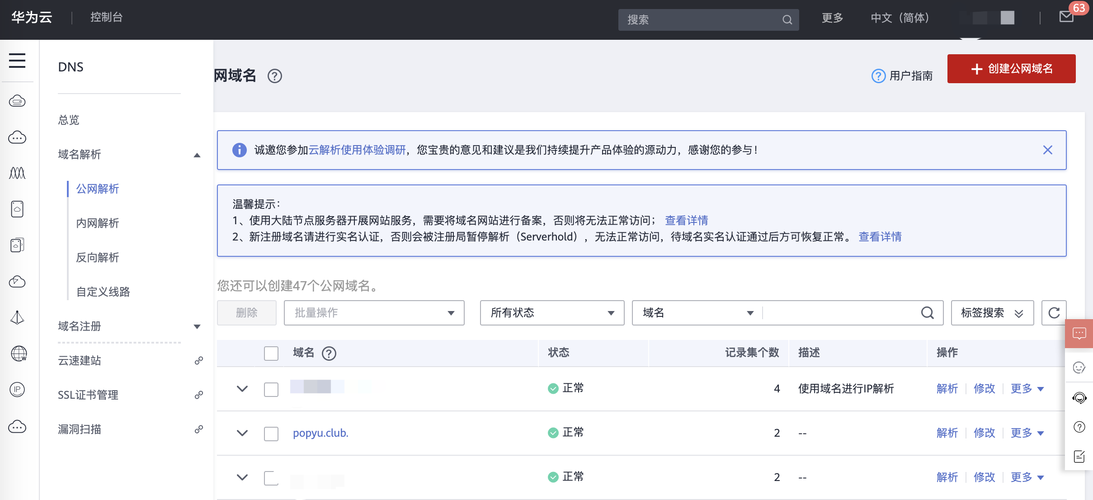Expand first domain row with chevron
Image resolution: width=1093 pixels, height=500 pixels.
(242, 389)
